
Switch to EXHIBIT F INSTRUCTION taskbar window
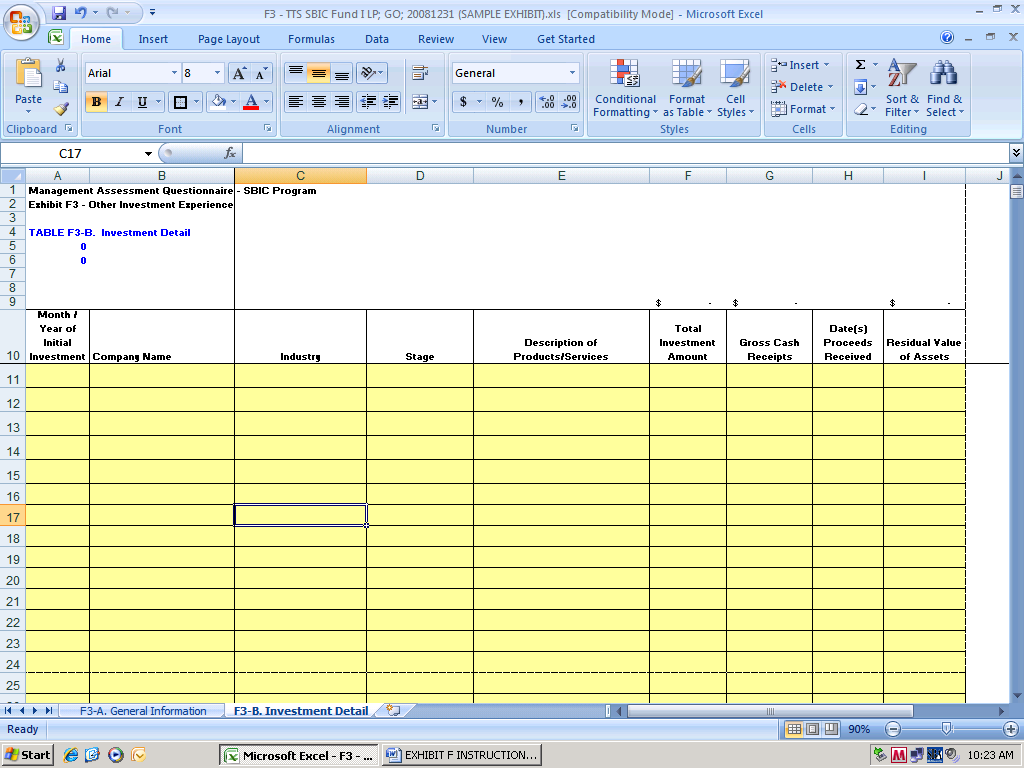click(x=462, y=755)
